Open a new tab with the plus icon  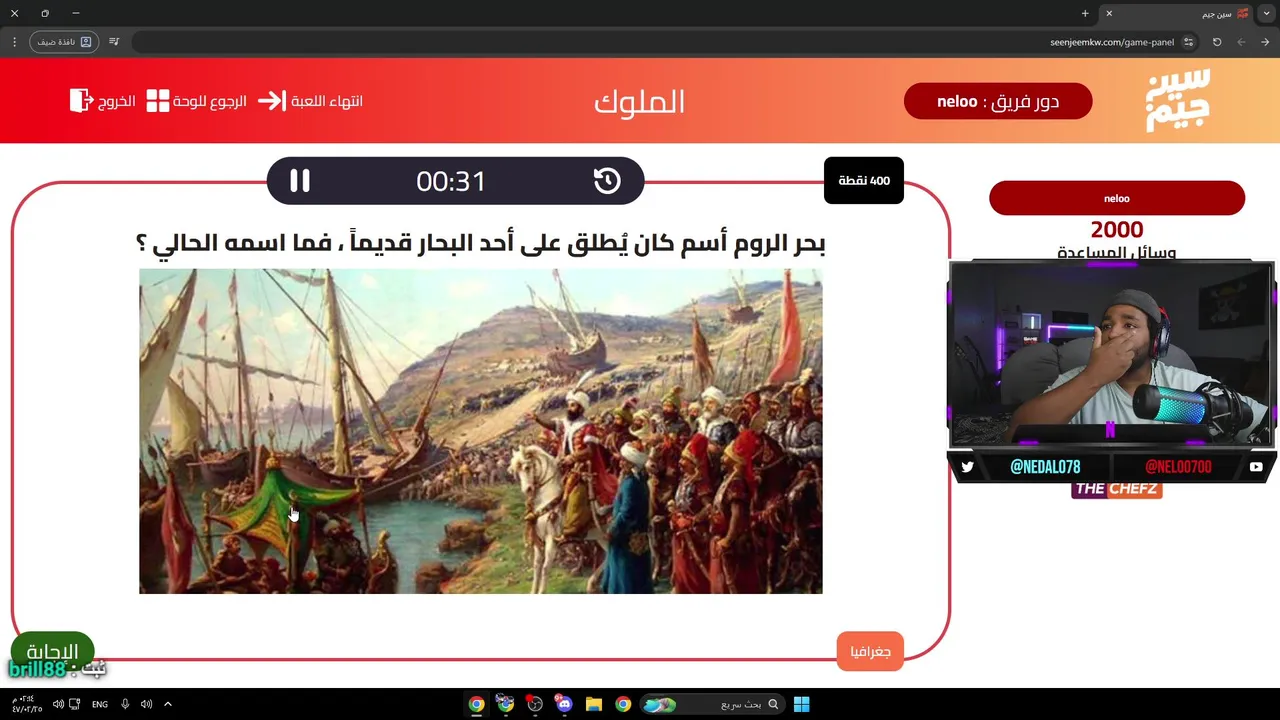1085,13
